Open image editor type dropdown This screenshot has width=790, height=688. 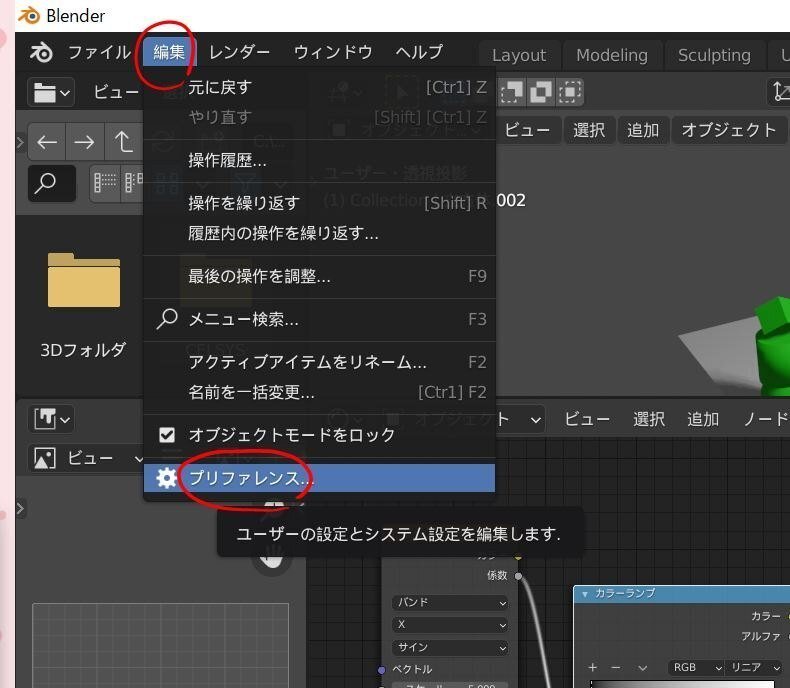pyautogui.click(x=51, y=419)
